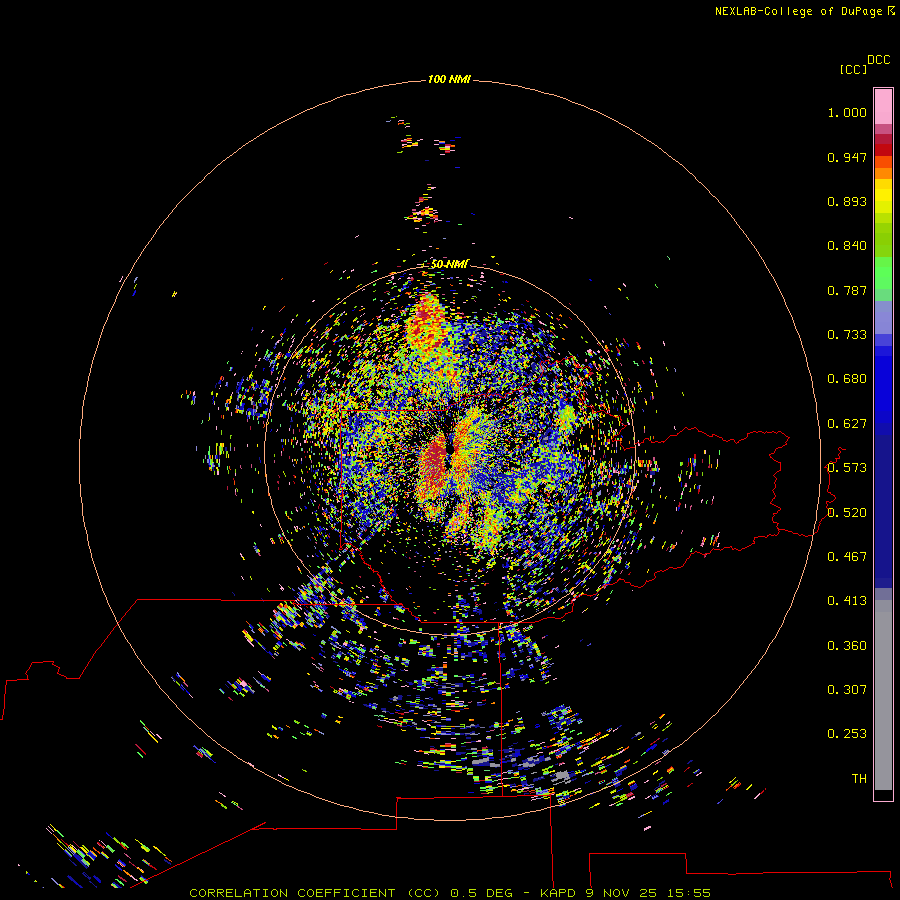
Task: Click the [CC] label above the color bar
Action: coord(854,69)
